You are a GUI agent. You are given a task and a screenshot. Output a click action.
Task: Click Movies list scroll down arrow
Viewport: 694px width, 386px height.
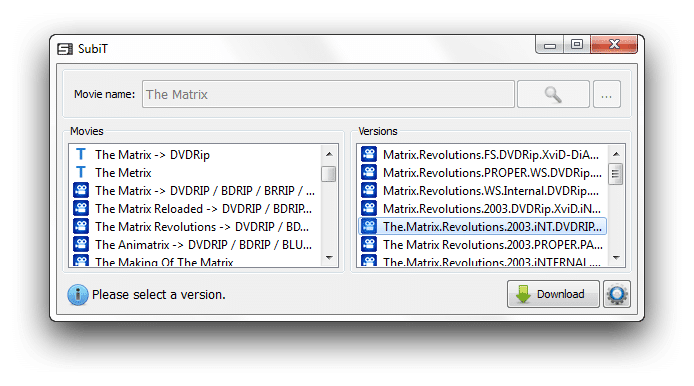(x=329, y=258)
